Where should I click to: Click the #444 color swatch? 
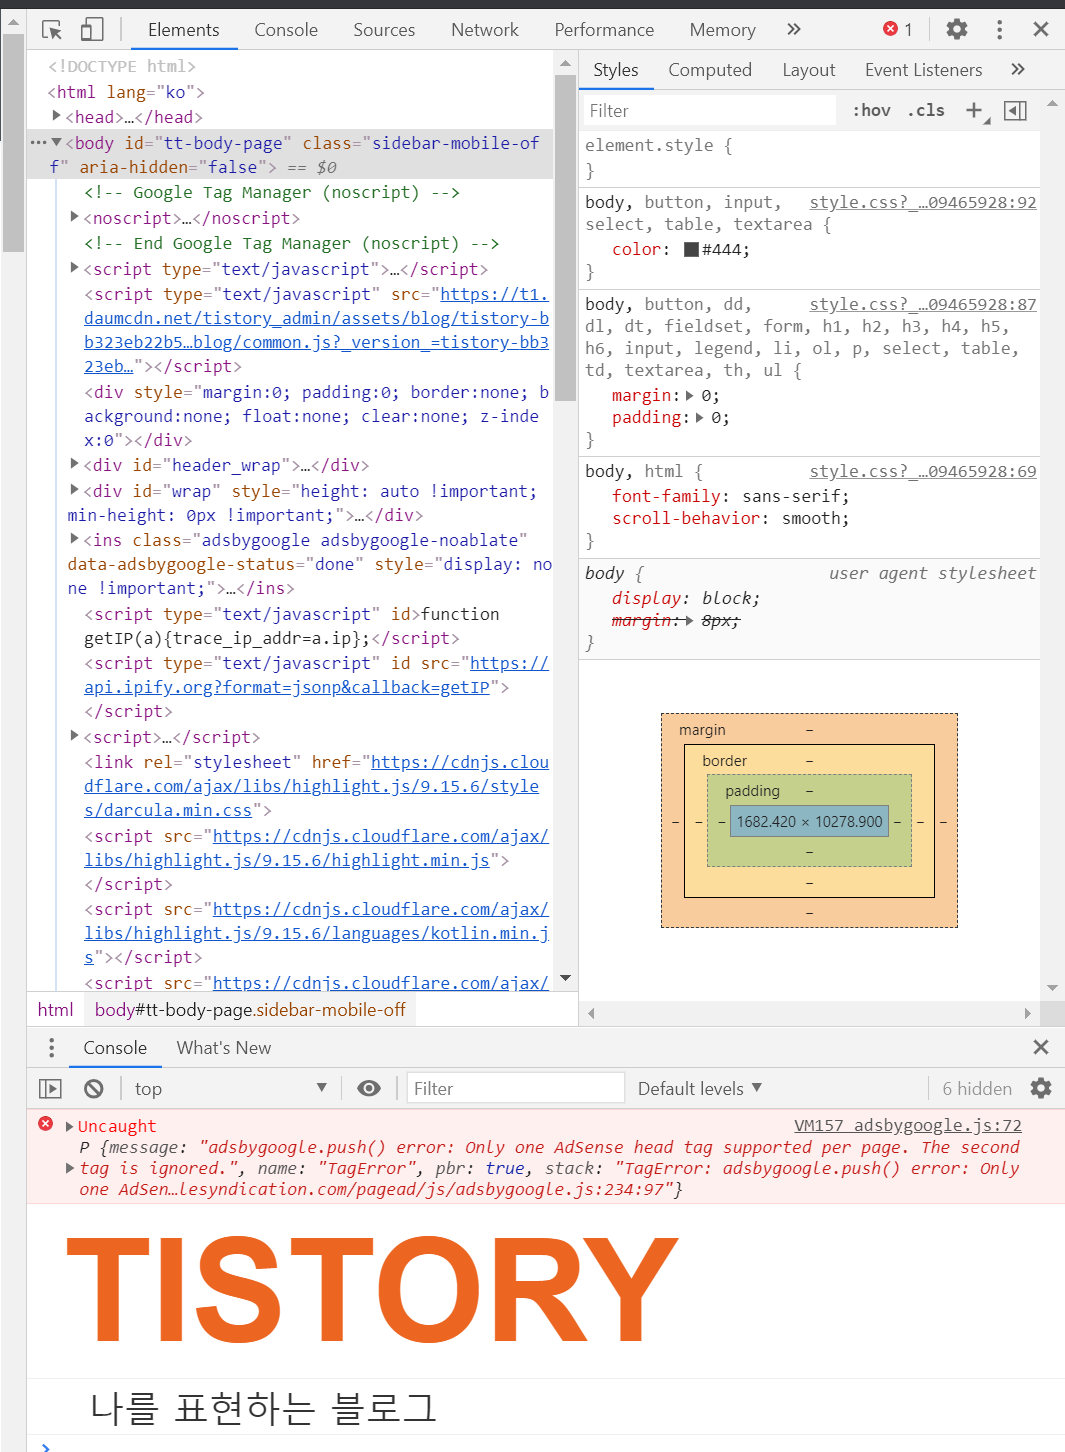pos(691,250)
